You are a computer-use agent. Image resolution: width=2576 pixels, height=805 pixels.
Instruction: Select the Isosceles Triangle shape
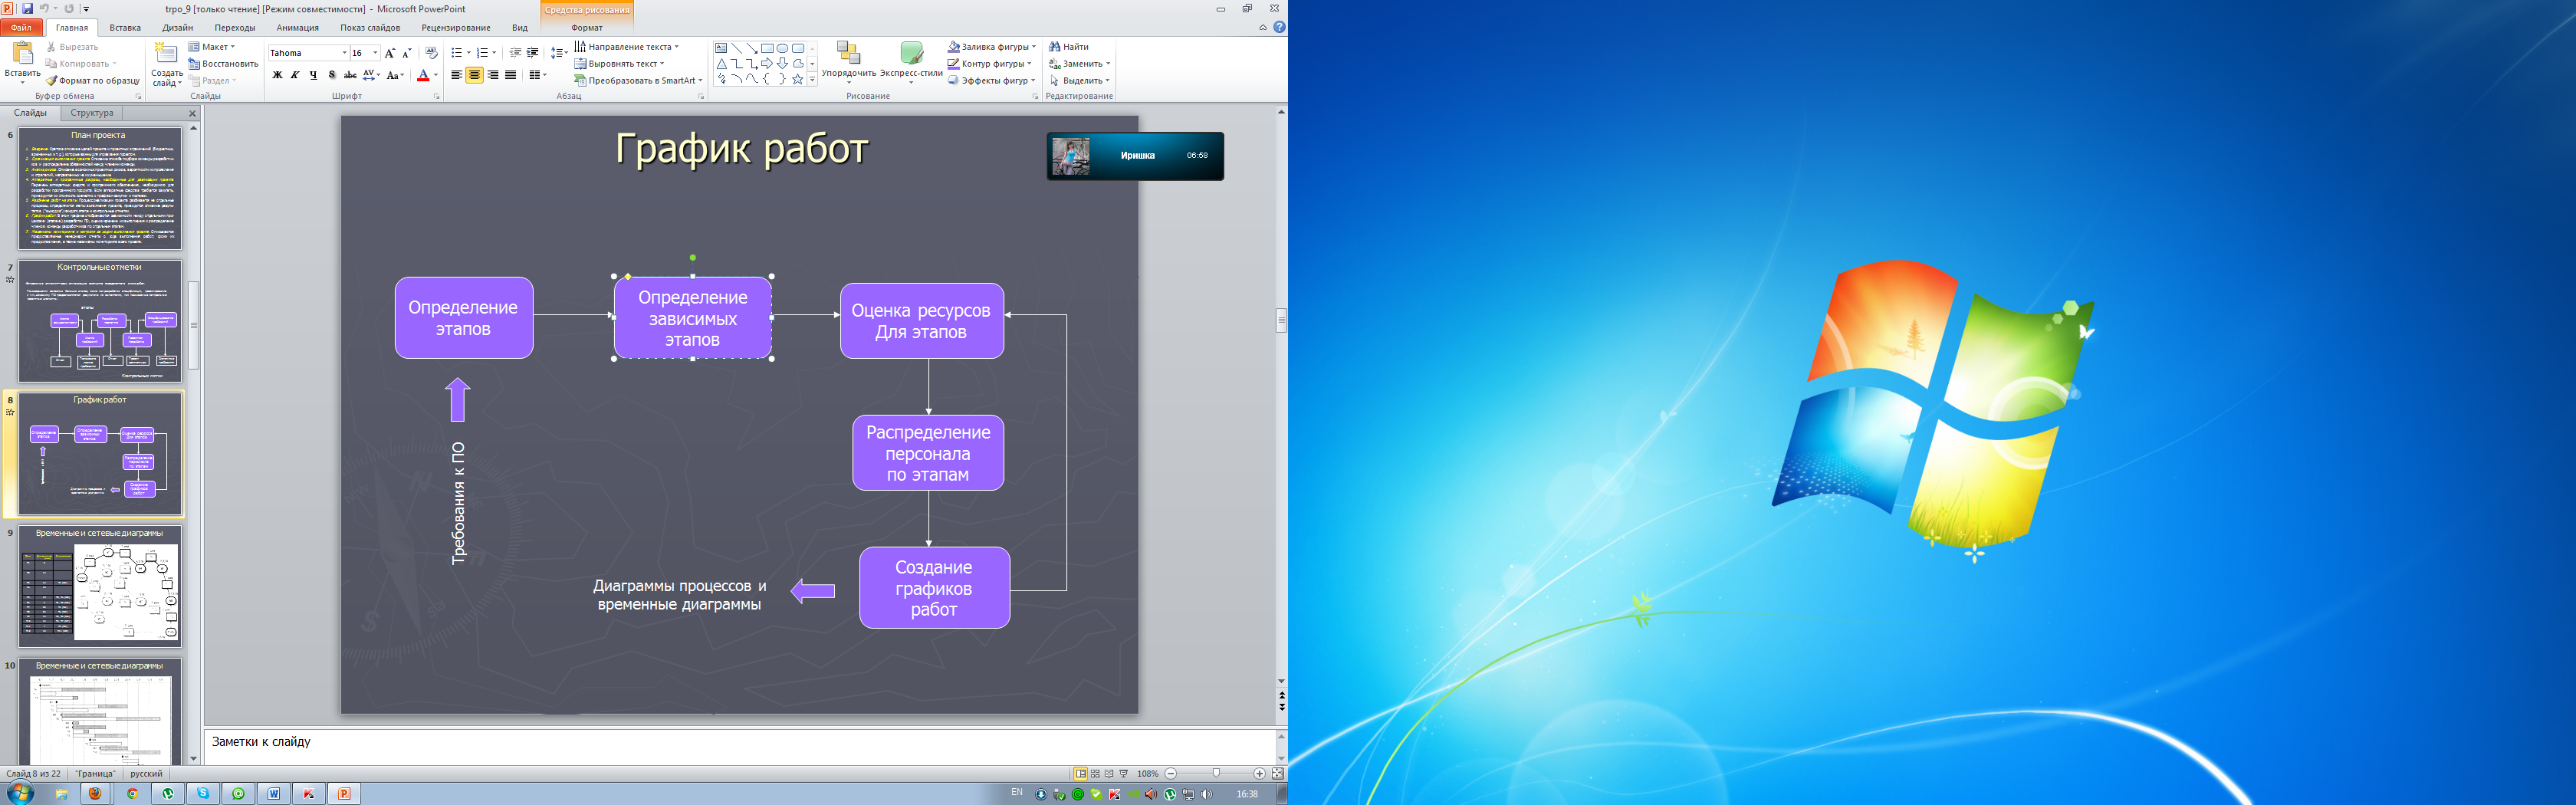(721, 64)
